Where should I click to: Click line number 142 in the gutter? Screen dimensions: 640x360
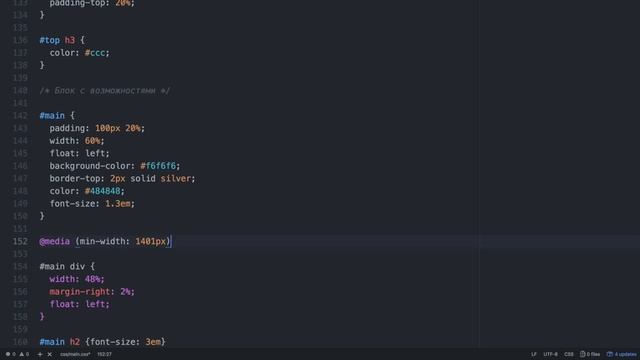pyautogui.click(x=20, y=116)
